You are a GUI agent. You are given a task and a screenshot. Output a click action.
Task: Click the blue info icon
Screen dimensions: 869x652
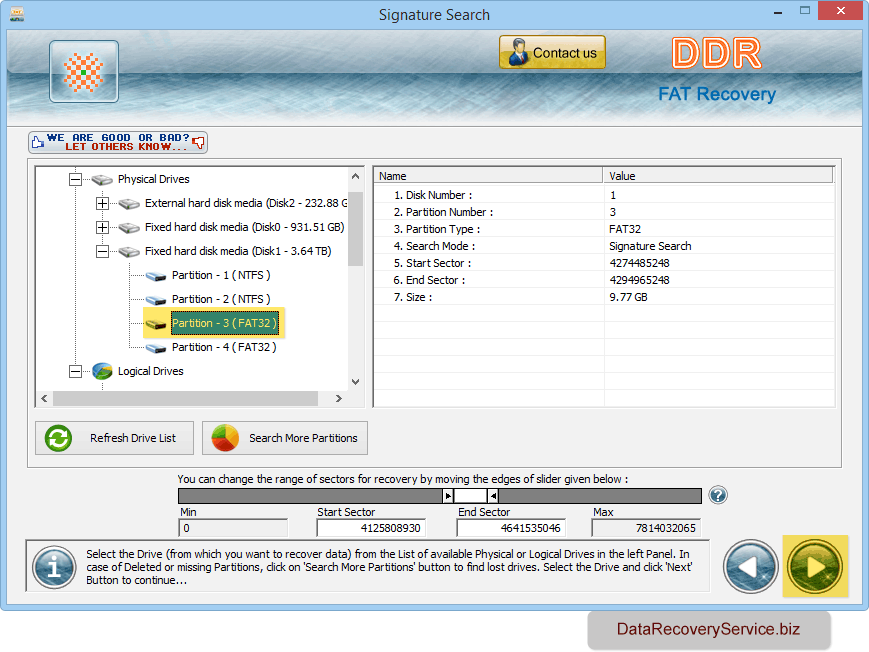click(x=54, y=567)
